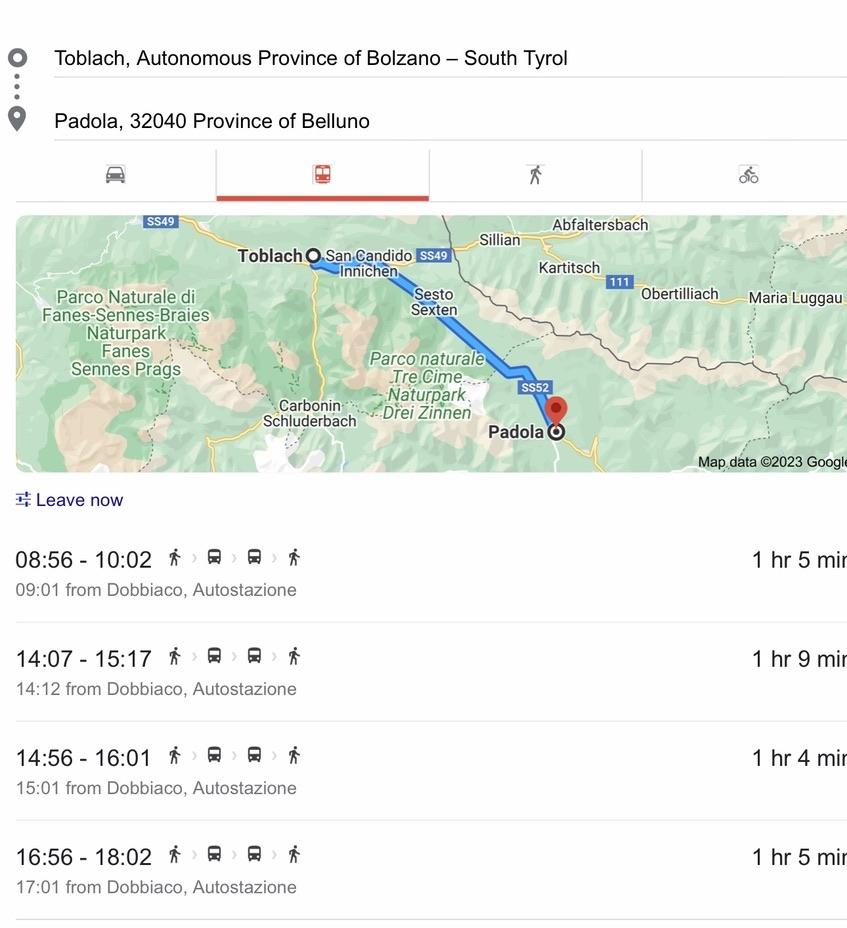847x928 pixels.
Task: Click the origin circle marker icon
Action: click(x=17, y=58)
